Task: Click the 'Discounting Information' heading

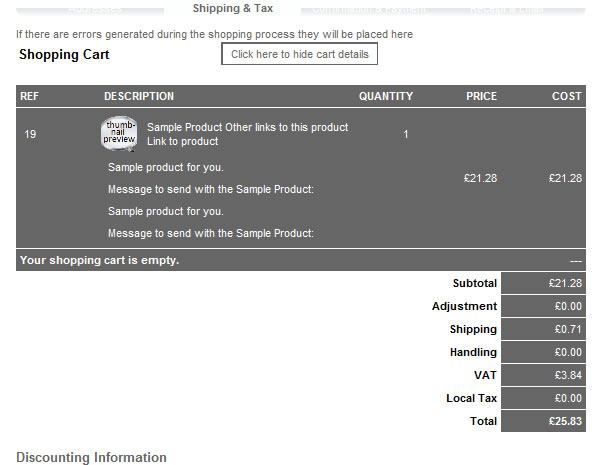Action: point(91,457)
